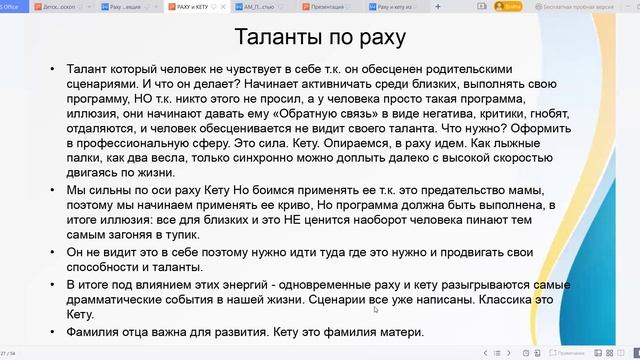Click the slide export icon in status bar
640x360 pixels.
point(537,353)
